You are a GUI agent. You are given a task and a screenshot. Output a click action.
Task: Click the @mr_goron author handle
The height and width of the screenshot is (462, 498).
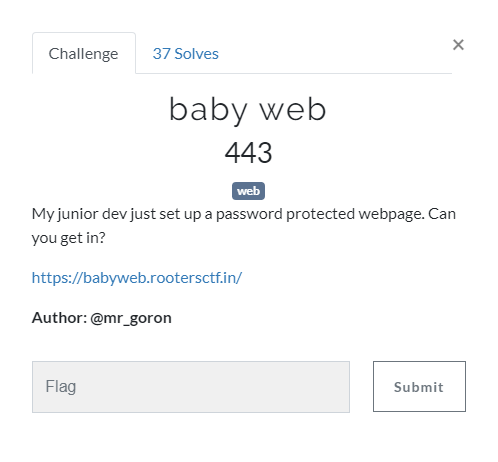tap(131, 318)
